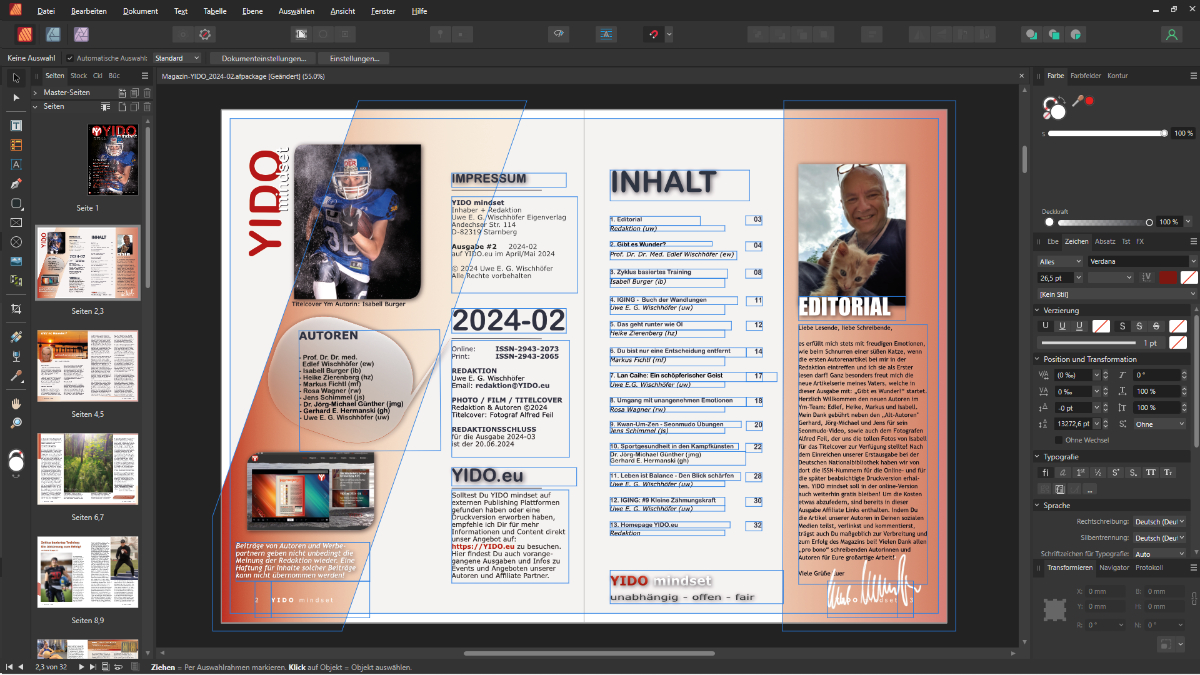Image resolution: width=1200 pixels, height=675 pixels.
Task: Toggle small caps Tt typography button
Action: tap(1167, 472)
